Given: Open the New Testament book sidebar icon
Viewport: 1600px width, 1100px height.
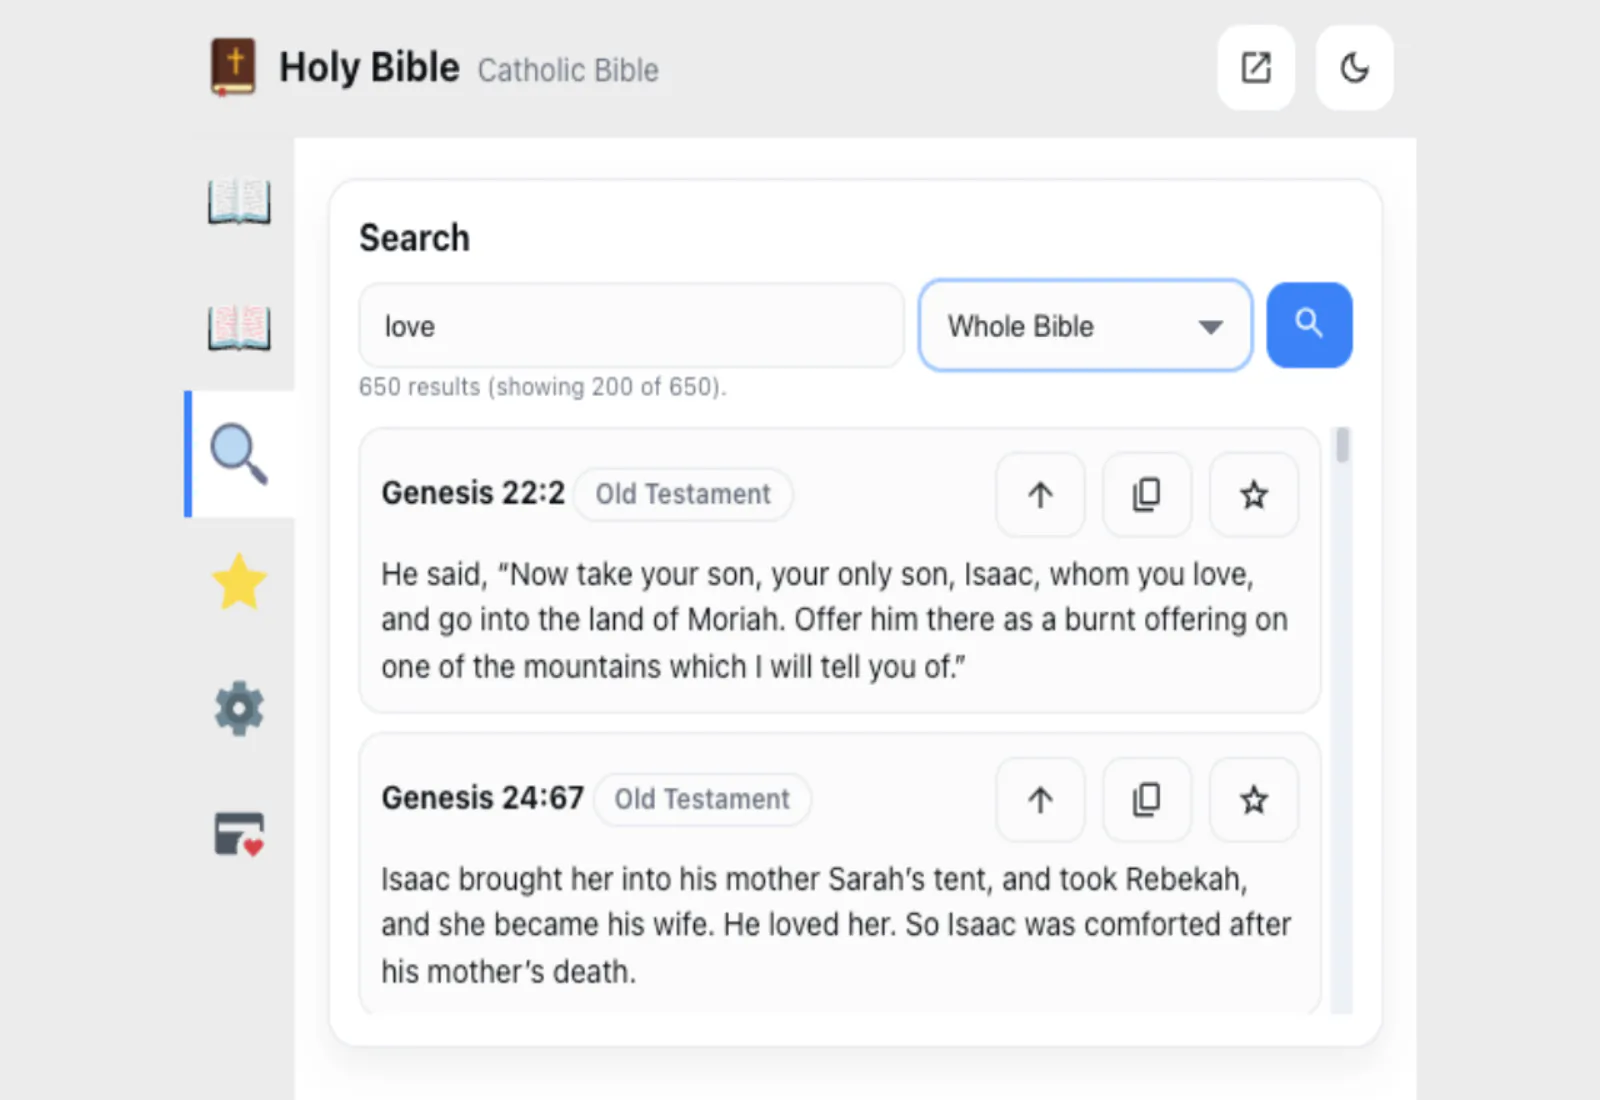Looking at the screenshot, I should pyautogui.click(x=239, y=327).
